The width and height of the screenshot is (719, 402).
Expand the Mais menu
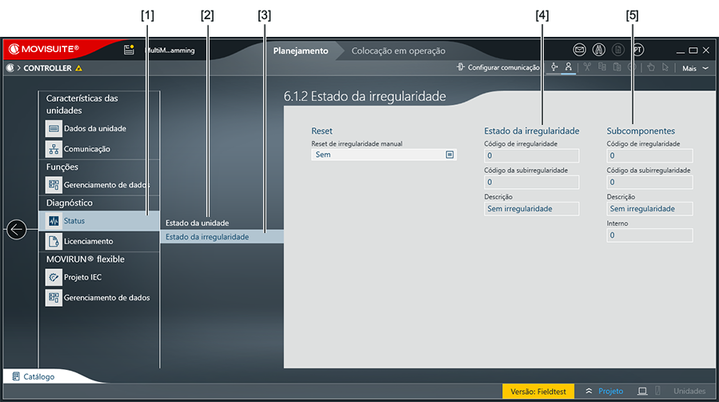[x=695, y=68]
